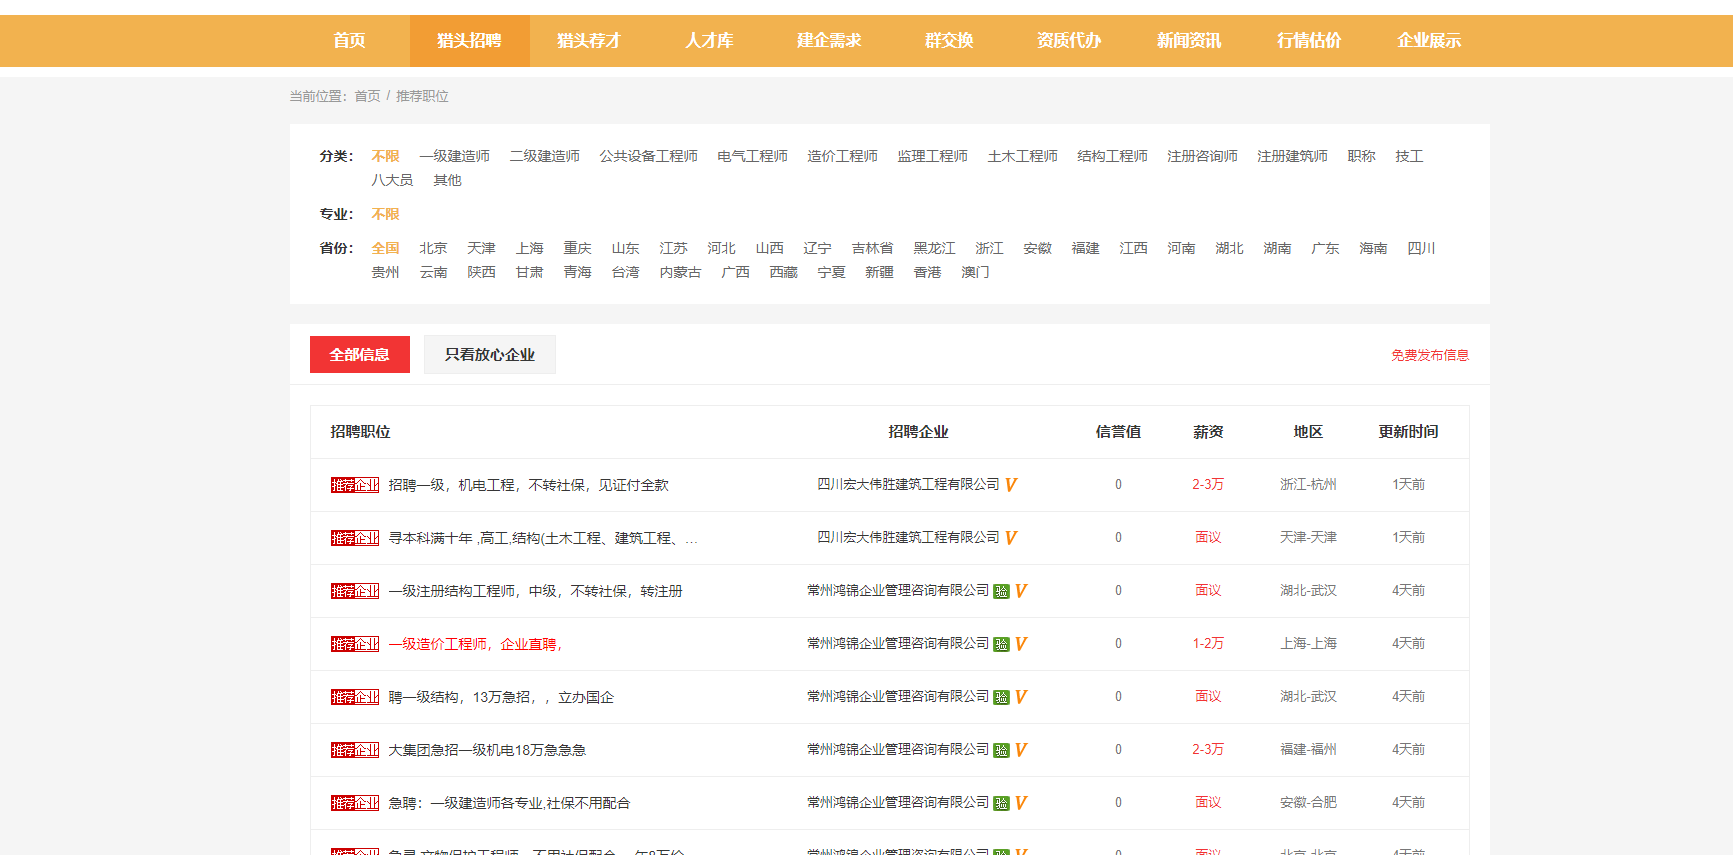The width and height of the screenshot is (1733, 855).
Task: Click green 验 icon in 聘一级结构 row
Action: pos(1001,697)
